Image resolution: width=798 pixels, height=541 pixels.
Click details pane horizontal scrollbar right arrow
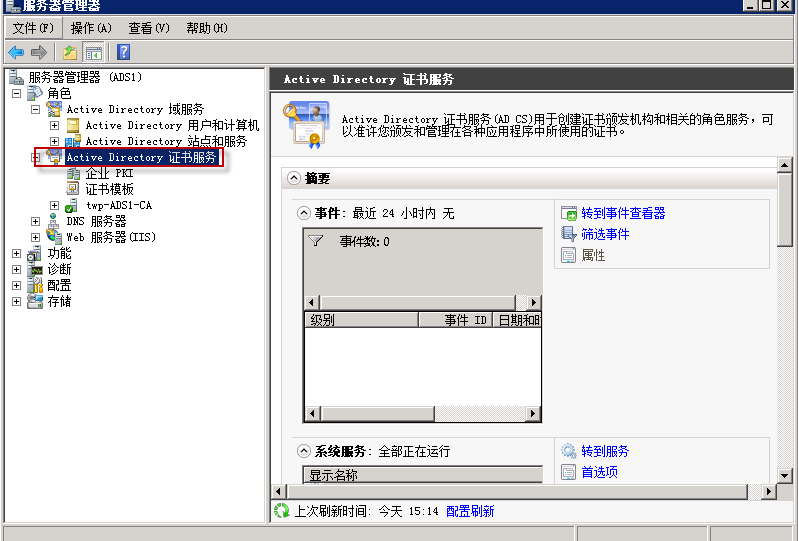(768, 492)
